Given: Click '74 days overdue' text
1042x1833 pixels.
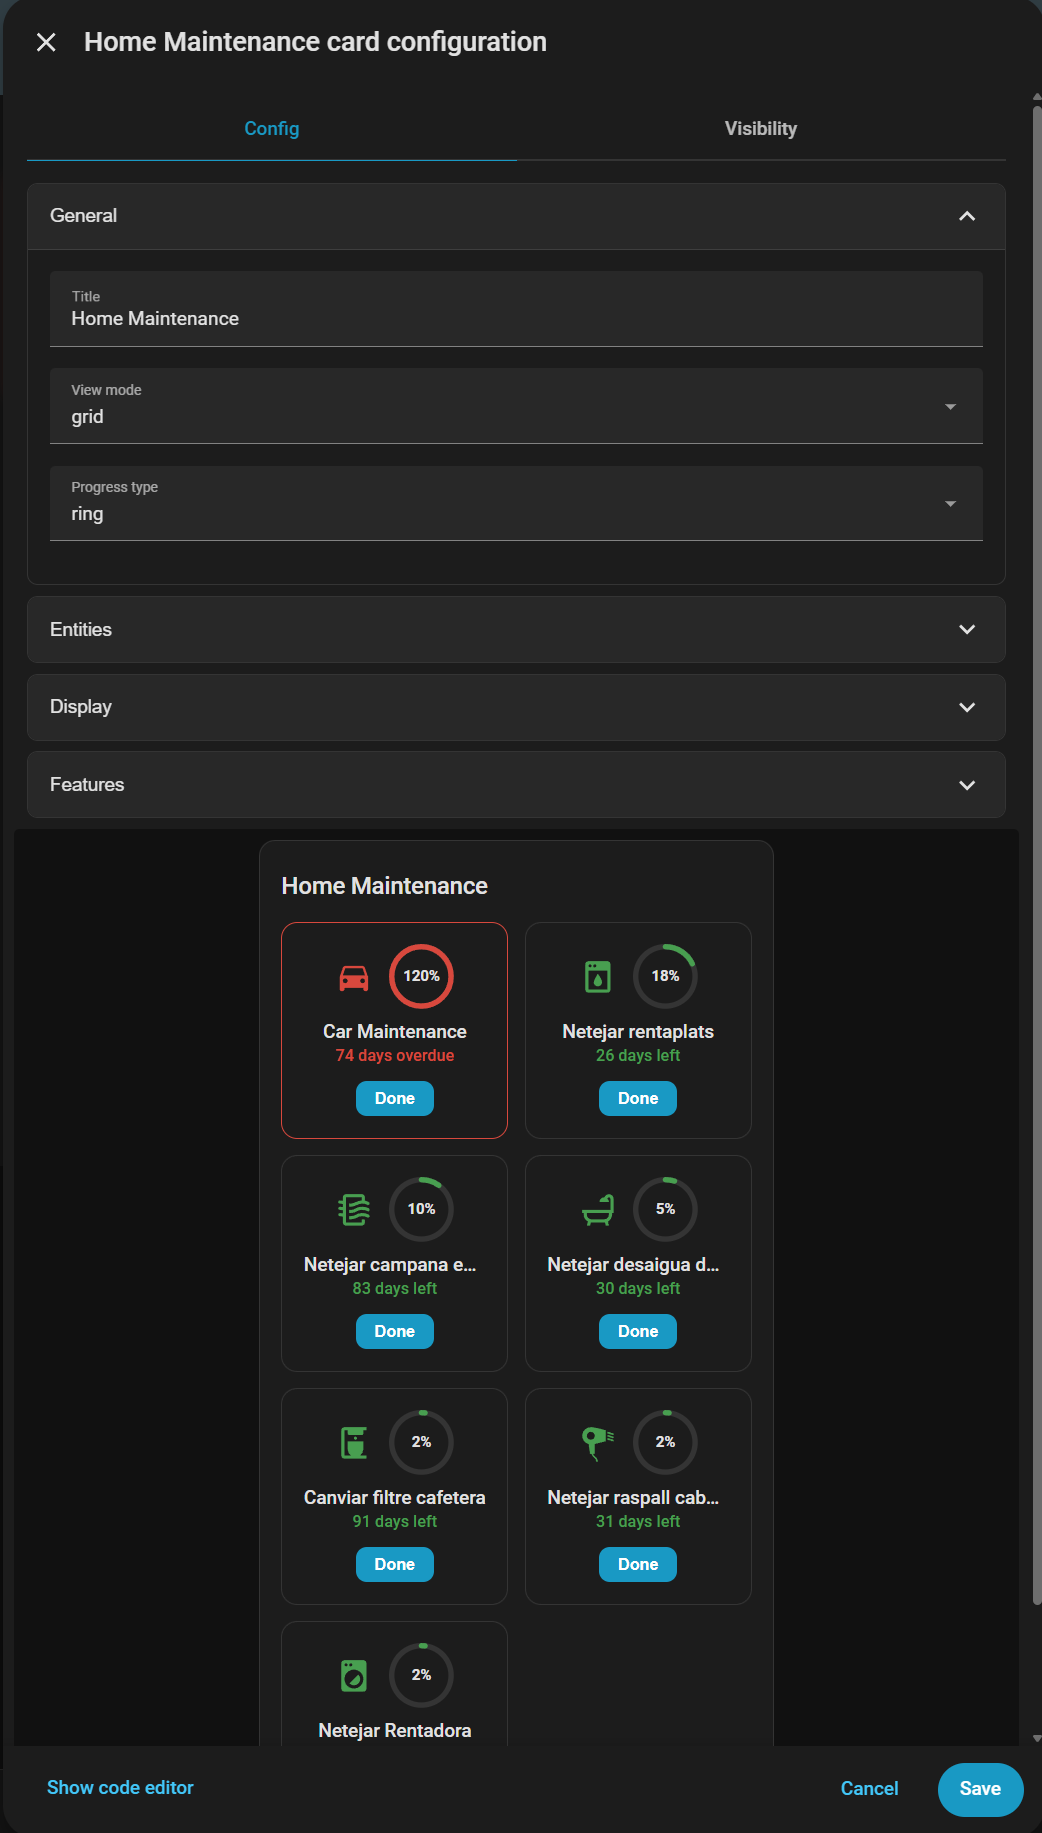Looking at the screenshot, I should pos(395,1056).
